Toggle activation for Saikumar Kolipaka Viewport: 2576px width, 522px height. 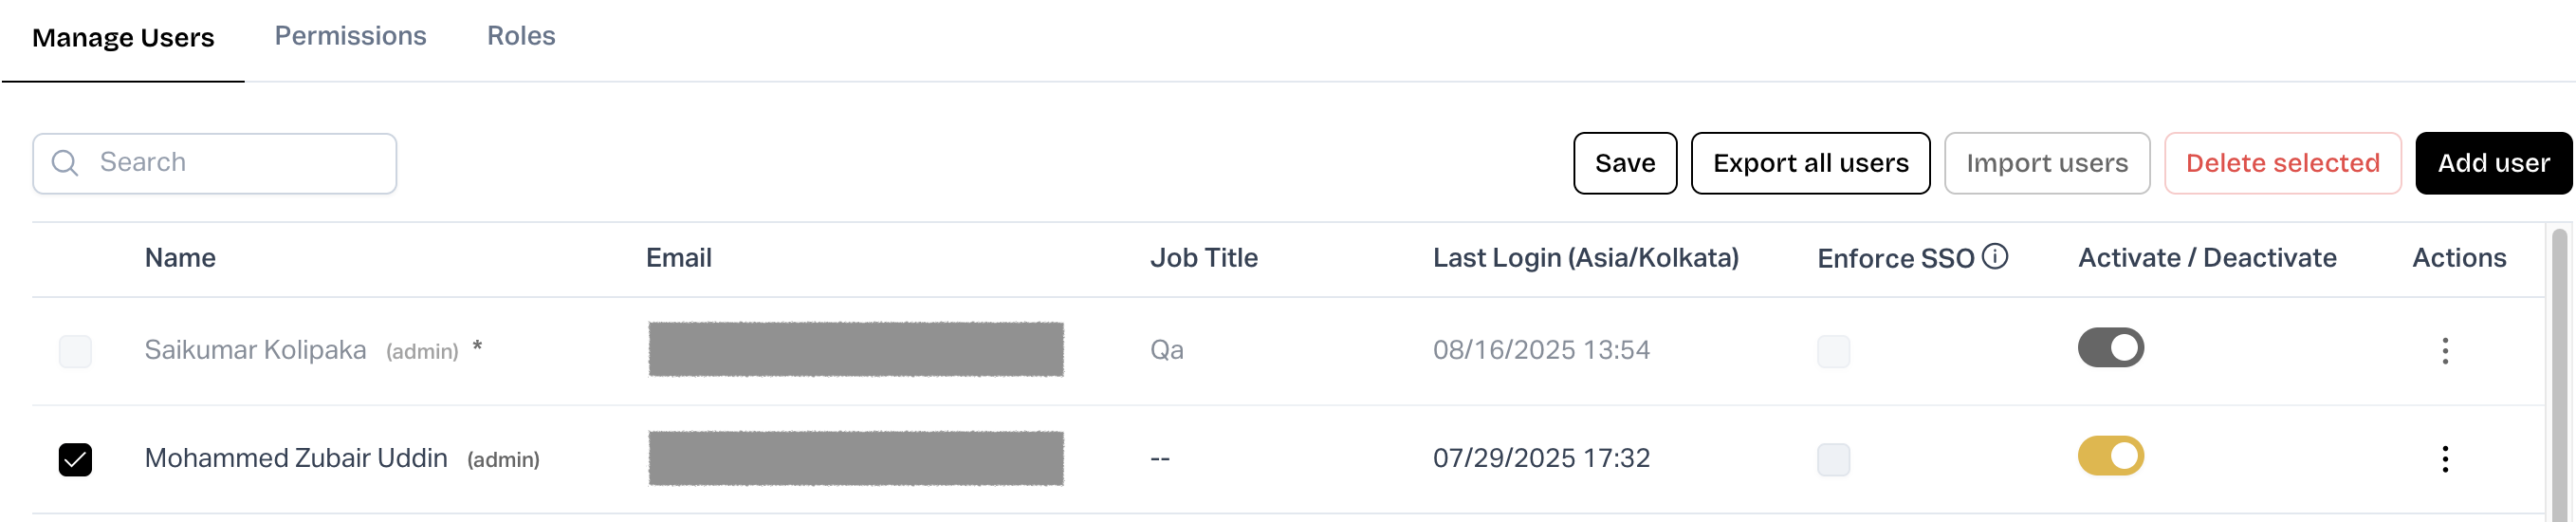click(2110, 348)
